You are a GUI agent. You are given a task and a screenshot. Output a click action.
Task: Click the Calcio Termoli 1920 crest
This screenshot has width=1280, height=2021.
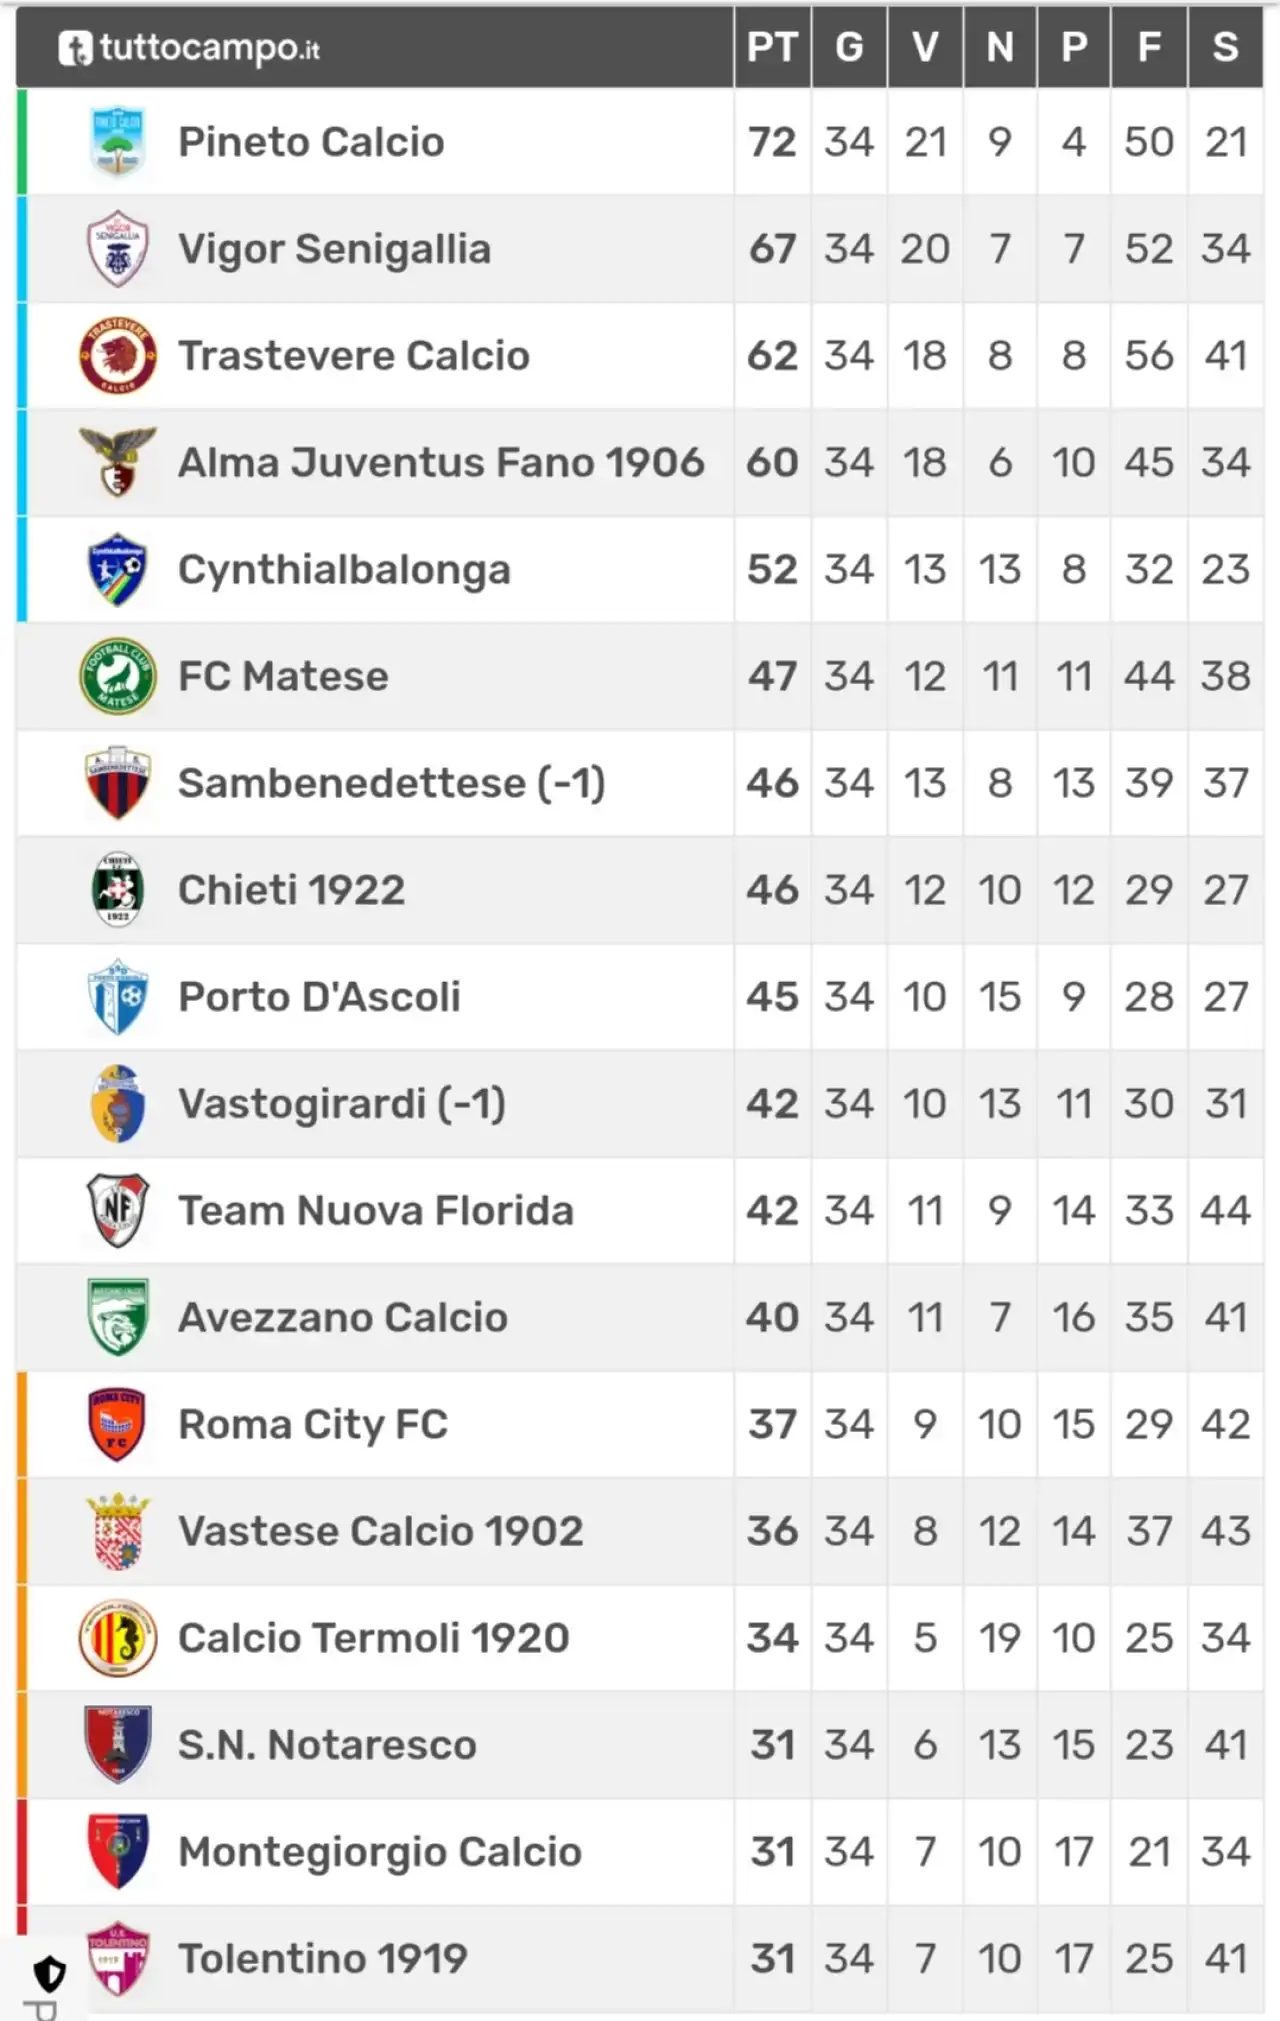[118, 1638]
